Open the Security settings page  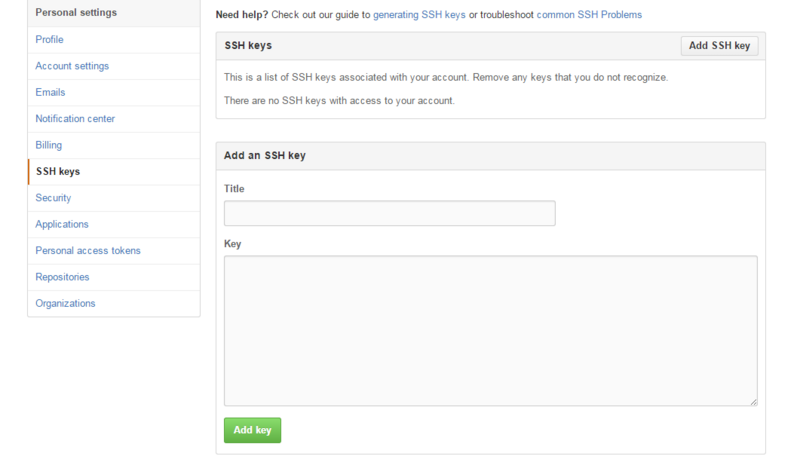[53, 198]
